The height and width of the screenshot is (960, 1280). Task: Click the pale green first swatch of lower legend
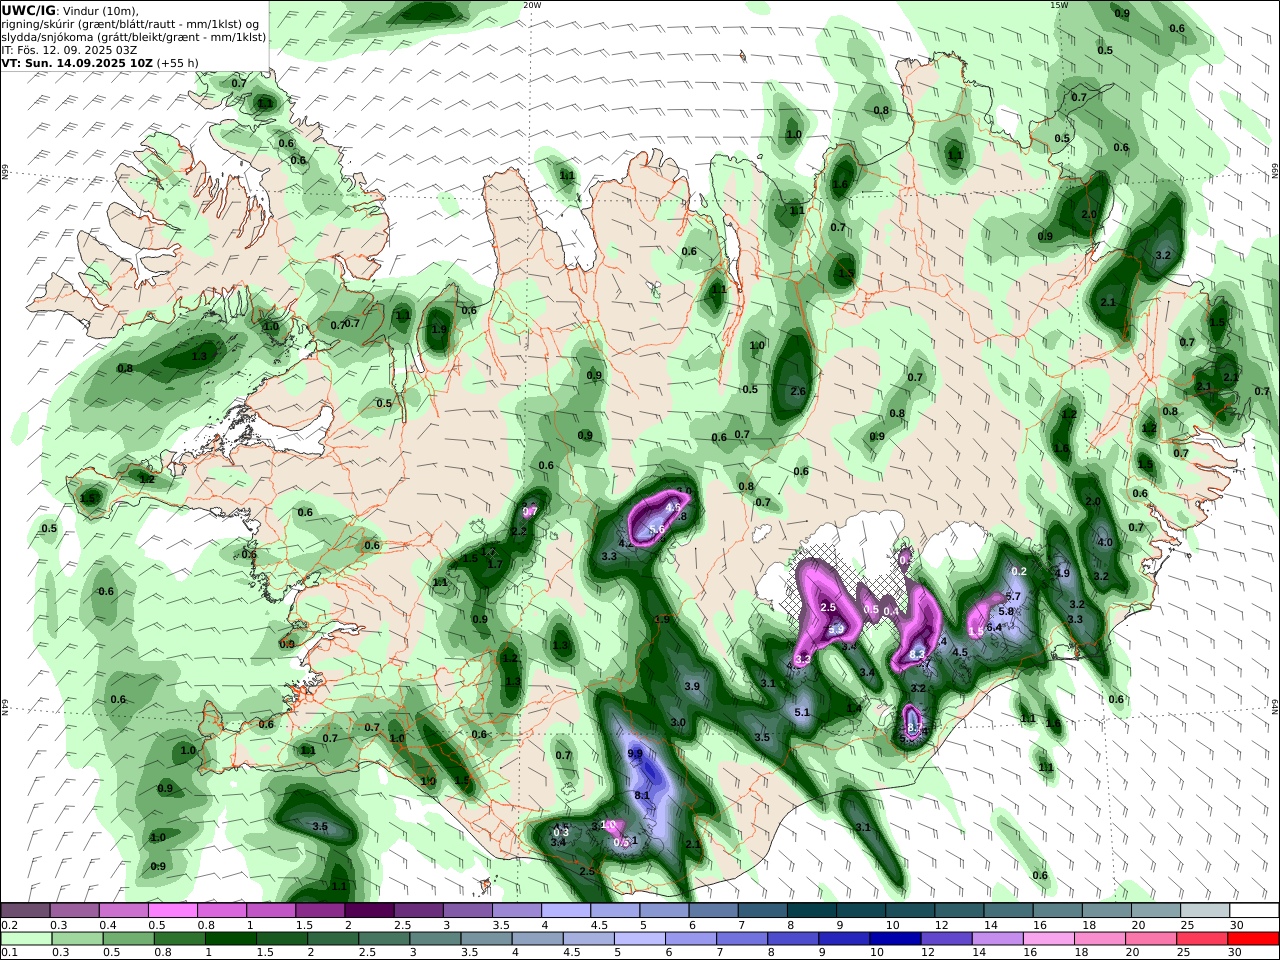coord(25,938)
